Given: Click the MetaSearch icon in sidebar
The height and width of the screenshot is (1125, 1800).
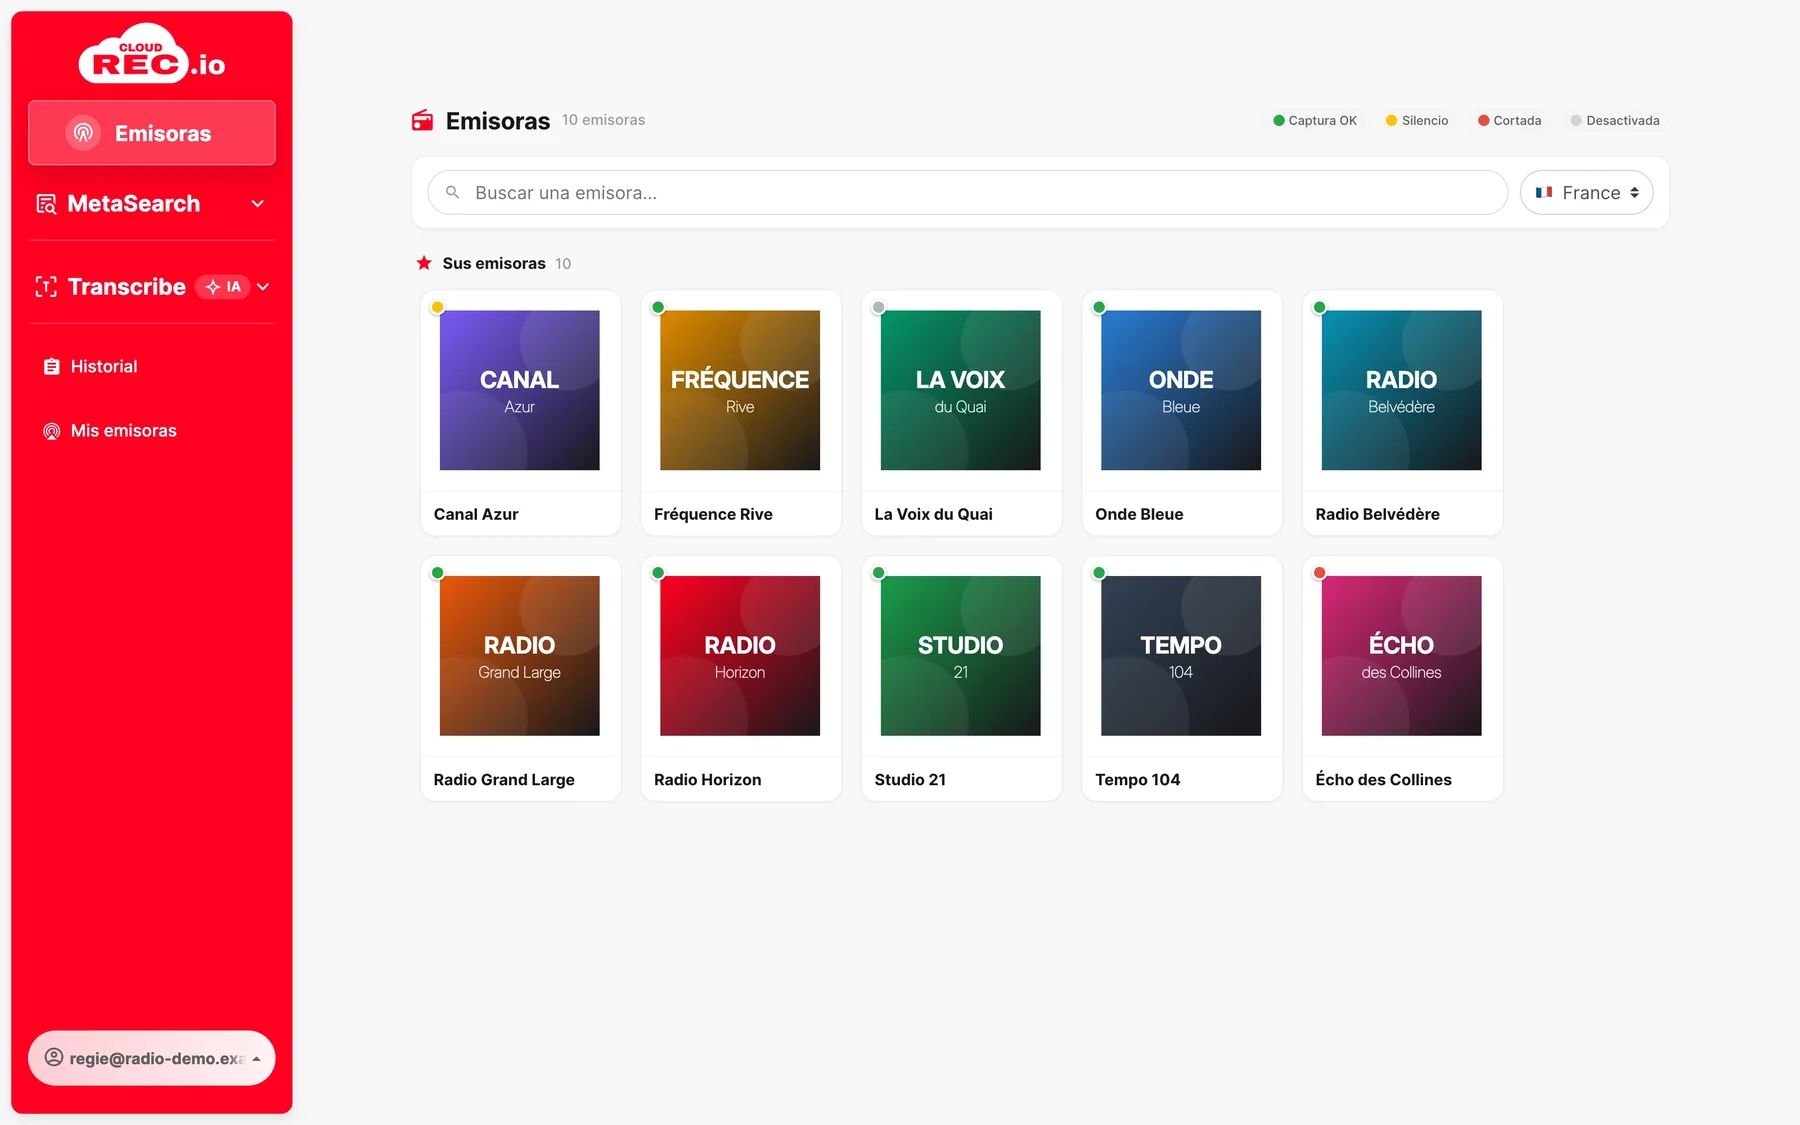Looking at the screenshot, I should (x=46, y=204).
